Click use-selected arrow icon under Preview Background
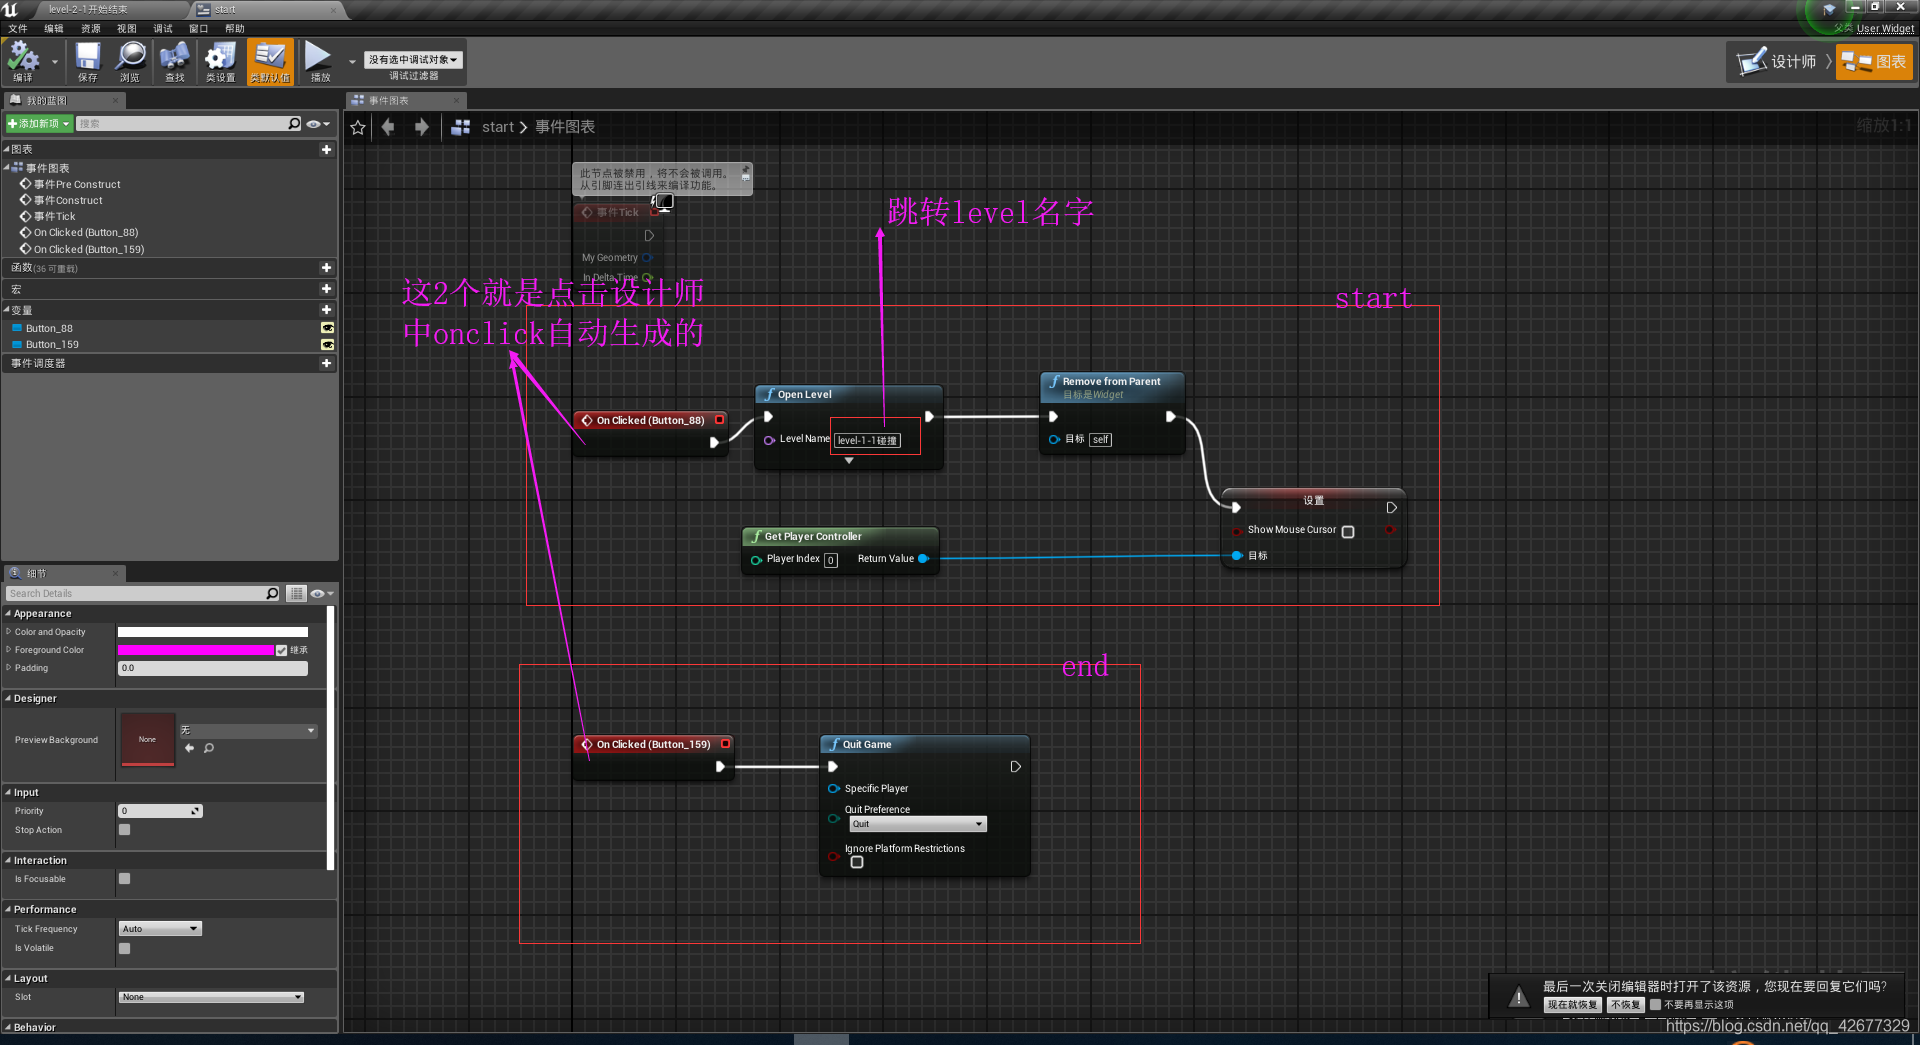This screenshot has width=1920, height=1045. coord(190,748)
